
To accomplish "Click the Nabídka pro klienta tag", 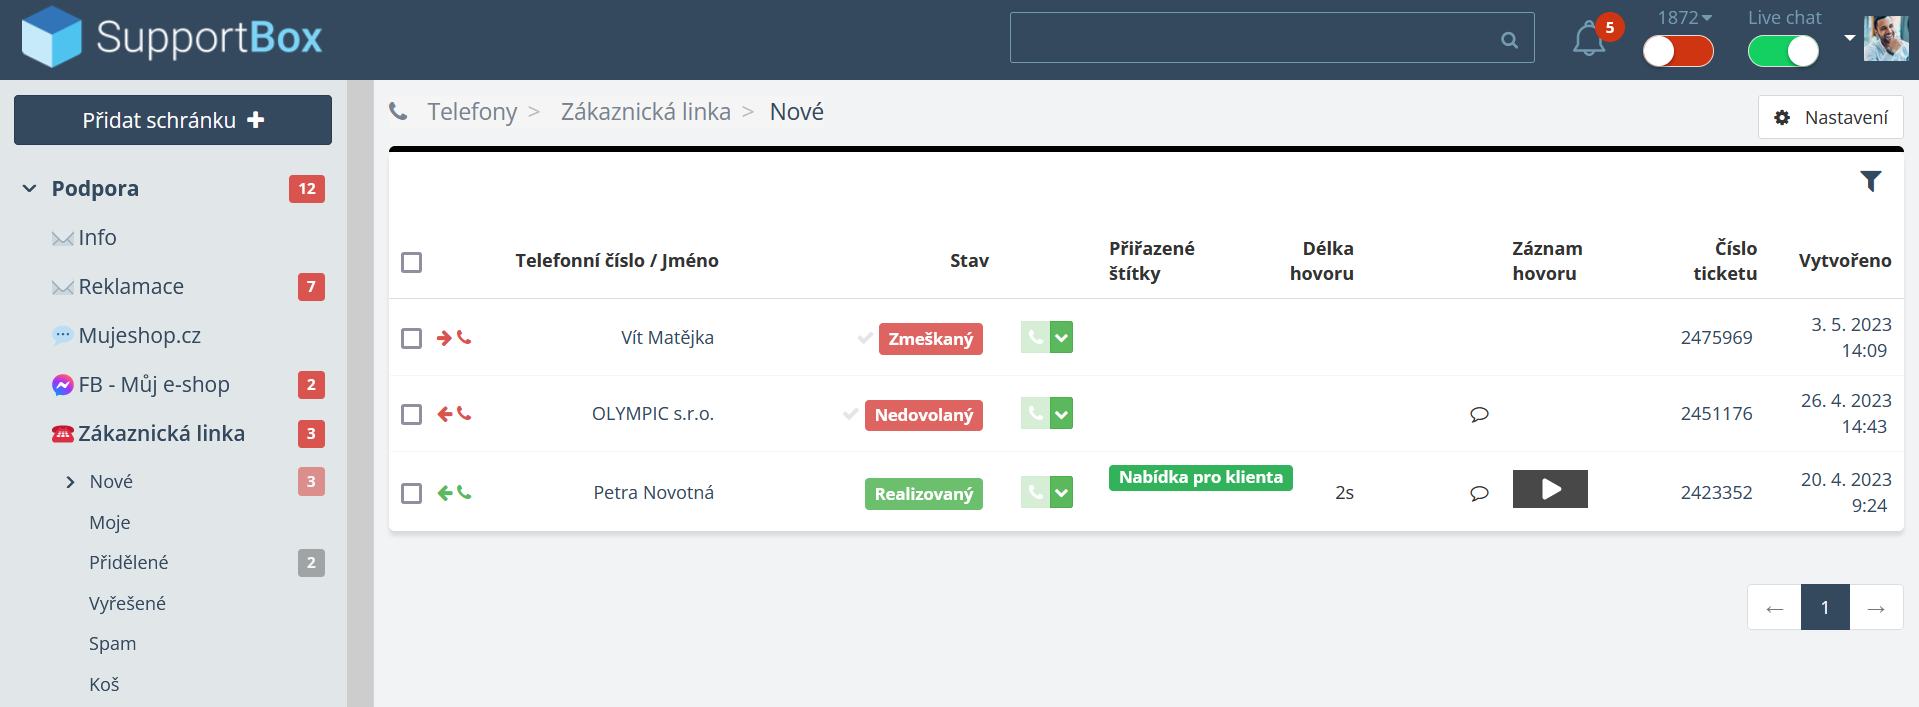I will pyautogui.click(x=1201, y=477).
